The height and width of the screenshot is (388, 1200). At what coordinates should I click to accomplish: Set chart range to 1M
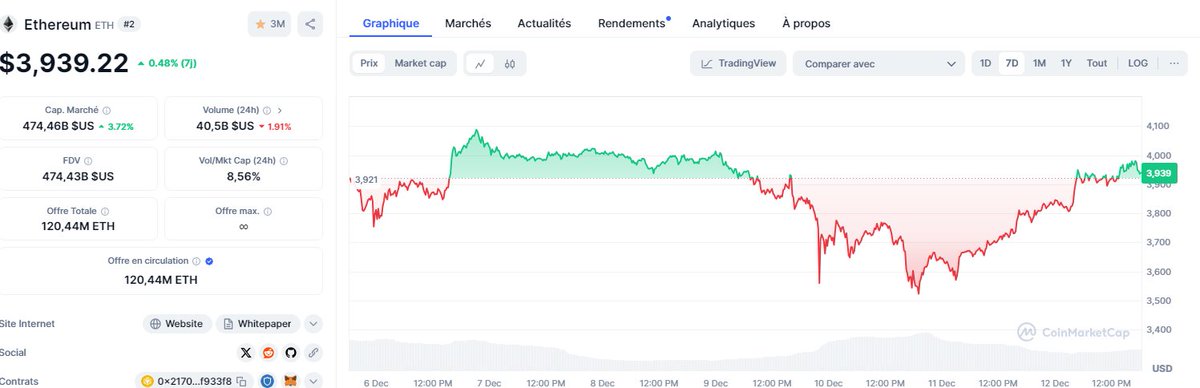(x=1039, y=63)
